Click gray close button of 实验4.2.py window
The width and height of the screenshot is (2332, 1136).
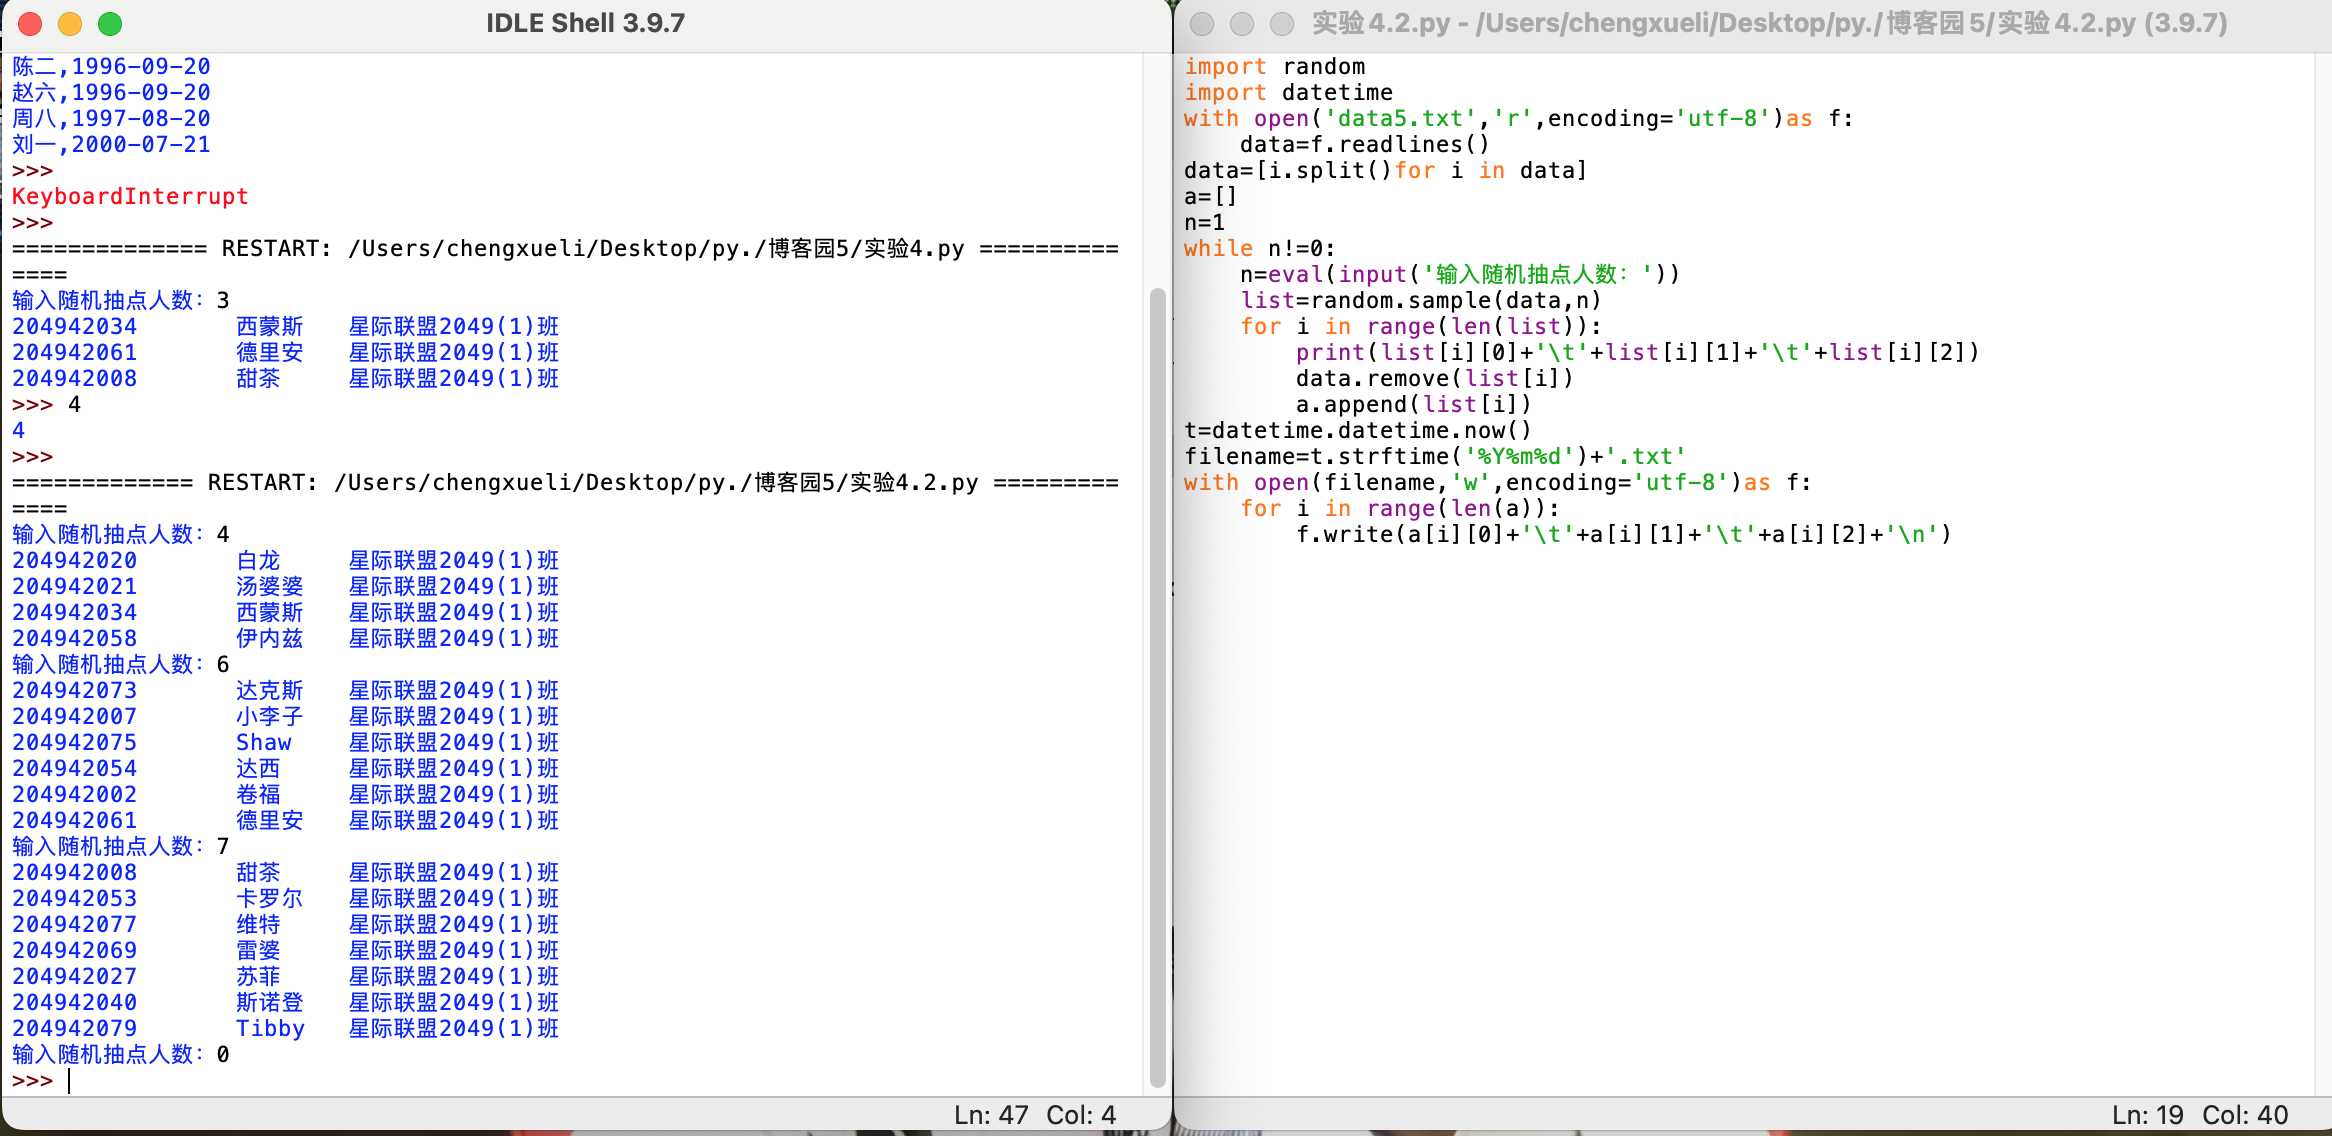[x=1202, y=24]
